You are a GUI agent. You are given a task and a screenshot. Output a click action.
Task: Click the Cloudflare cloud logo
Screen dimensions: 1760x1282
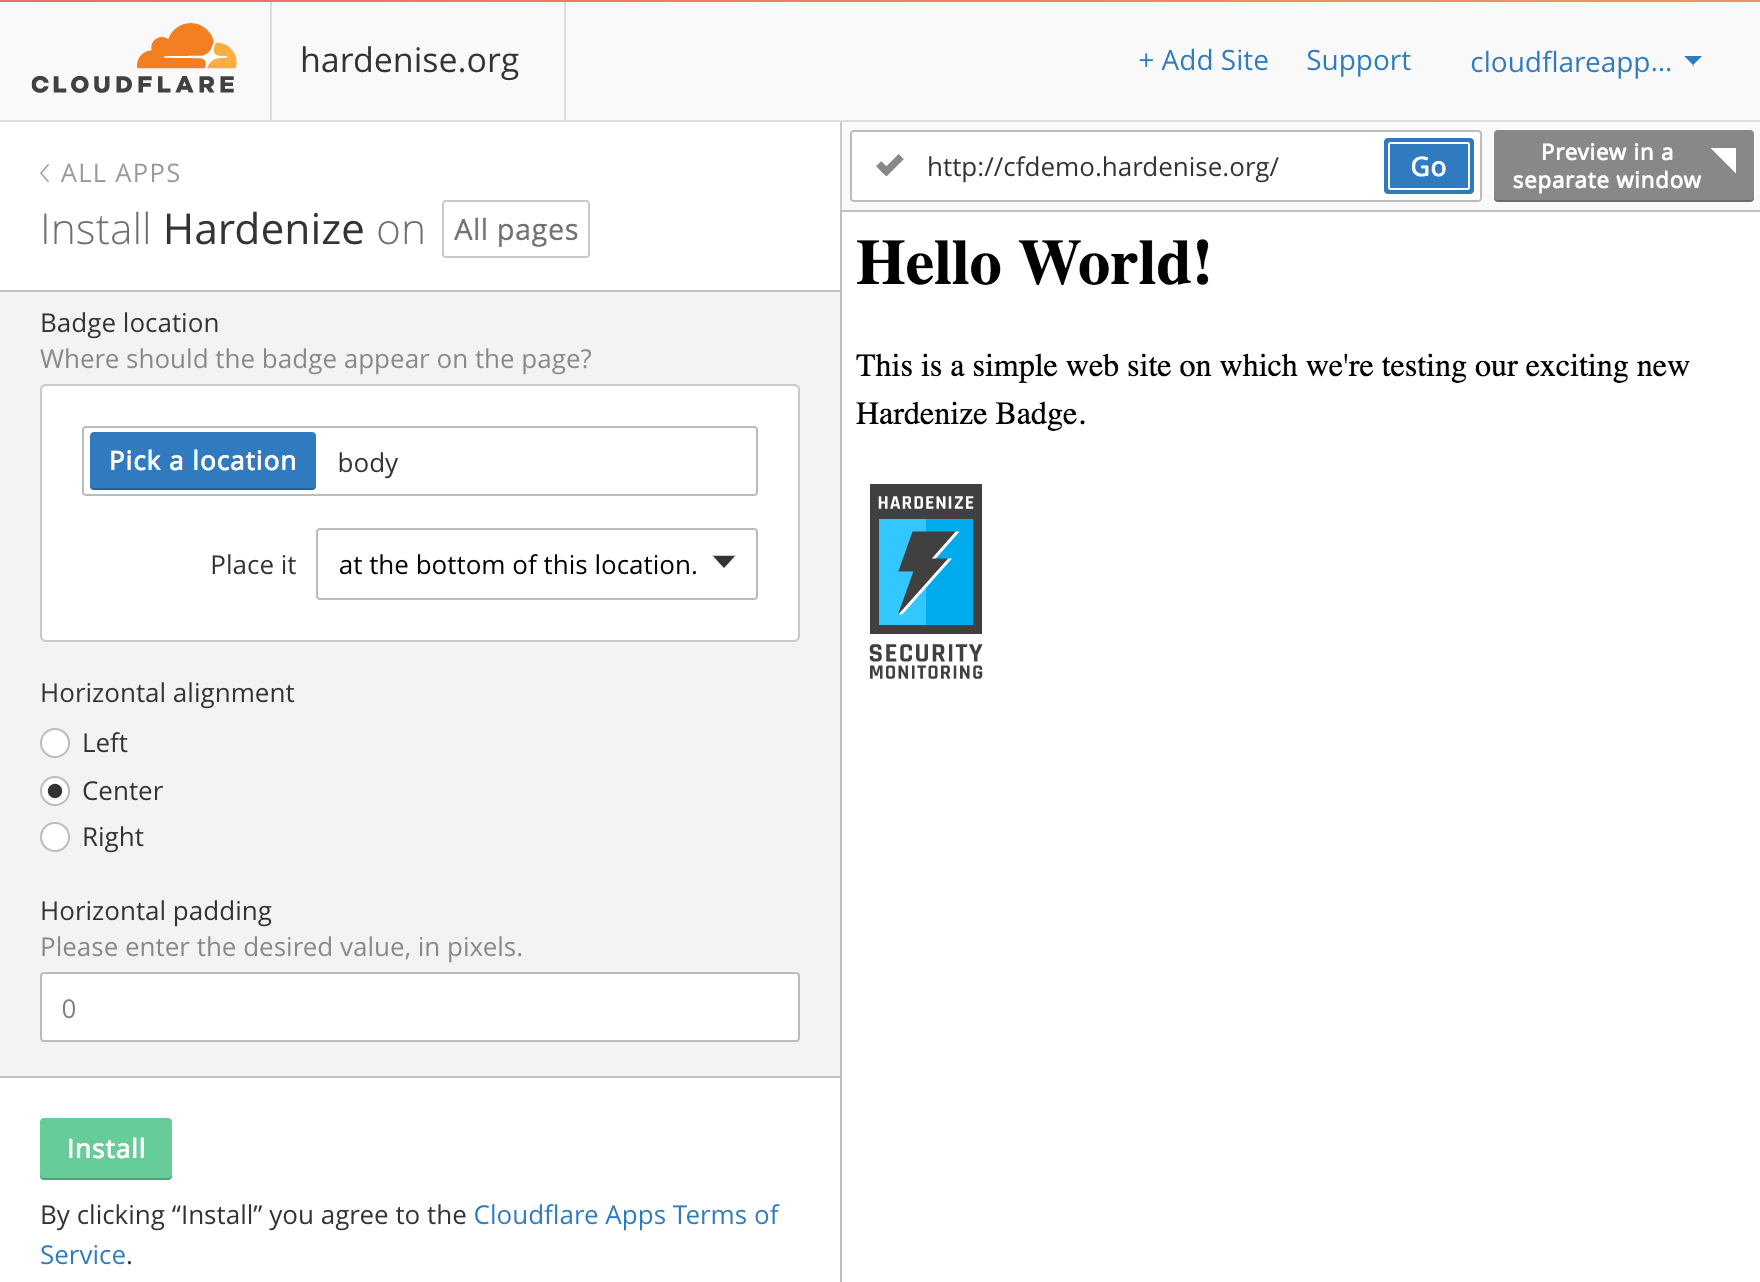(133, 60)
